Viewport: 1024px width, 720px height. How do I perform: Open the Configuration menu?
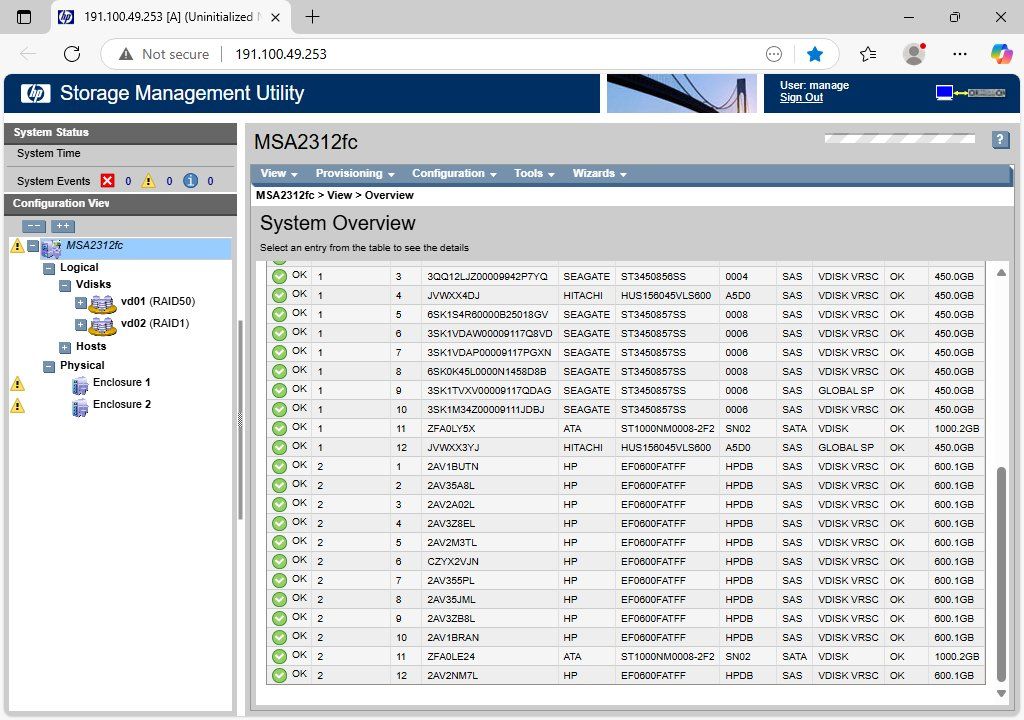454,174
